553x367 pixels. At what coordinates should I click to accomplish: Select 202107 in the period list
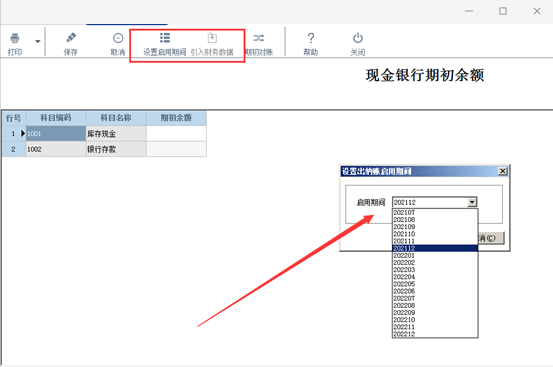[x=435, y=213]
